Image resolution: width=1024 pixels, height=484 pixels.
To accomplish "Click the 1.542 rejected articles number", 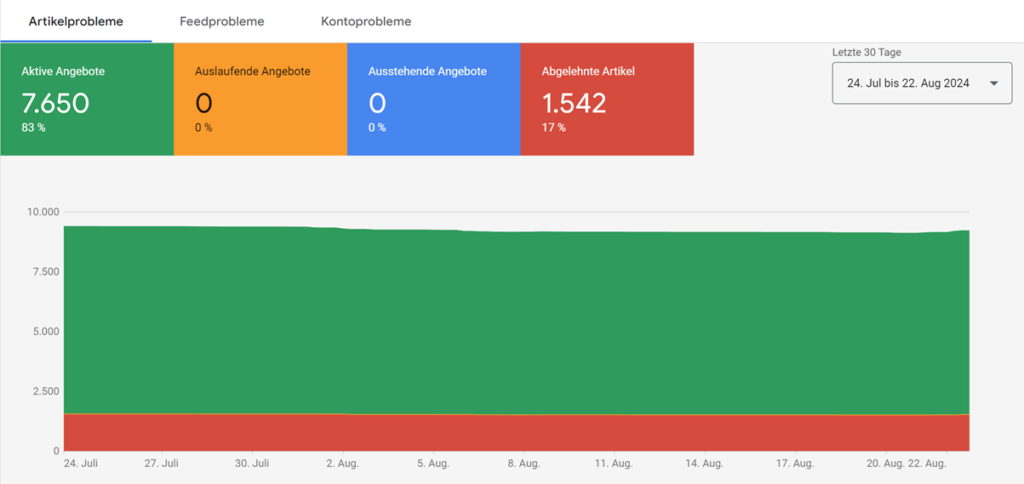I will [575, 103].
